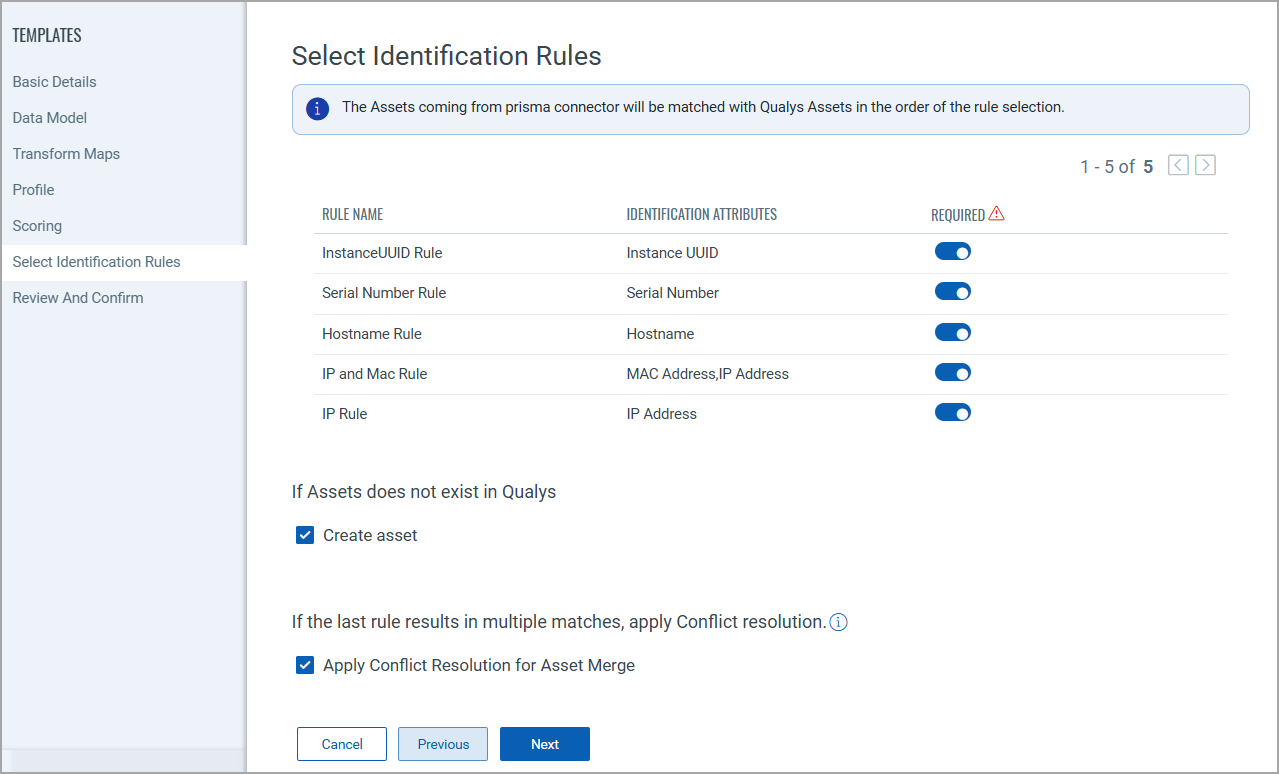Open the Conflict resolution info tooltip icon
1279x774 pixels.
coord(838,622)
